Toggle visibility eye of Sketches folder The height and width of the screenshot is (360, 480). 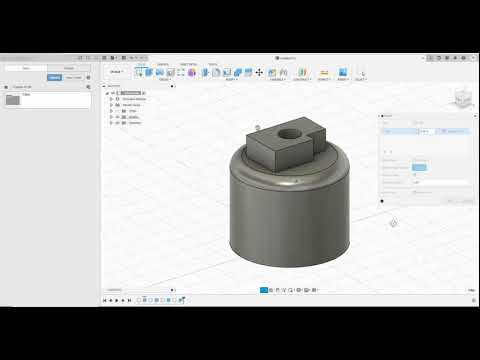pyautogui.click(x=117, y=123)
